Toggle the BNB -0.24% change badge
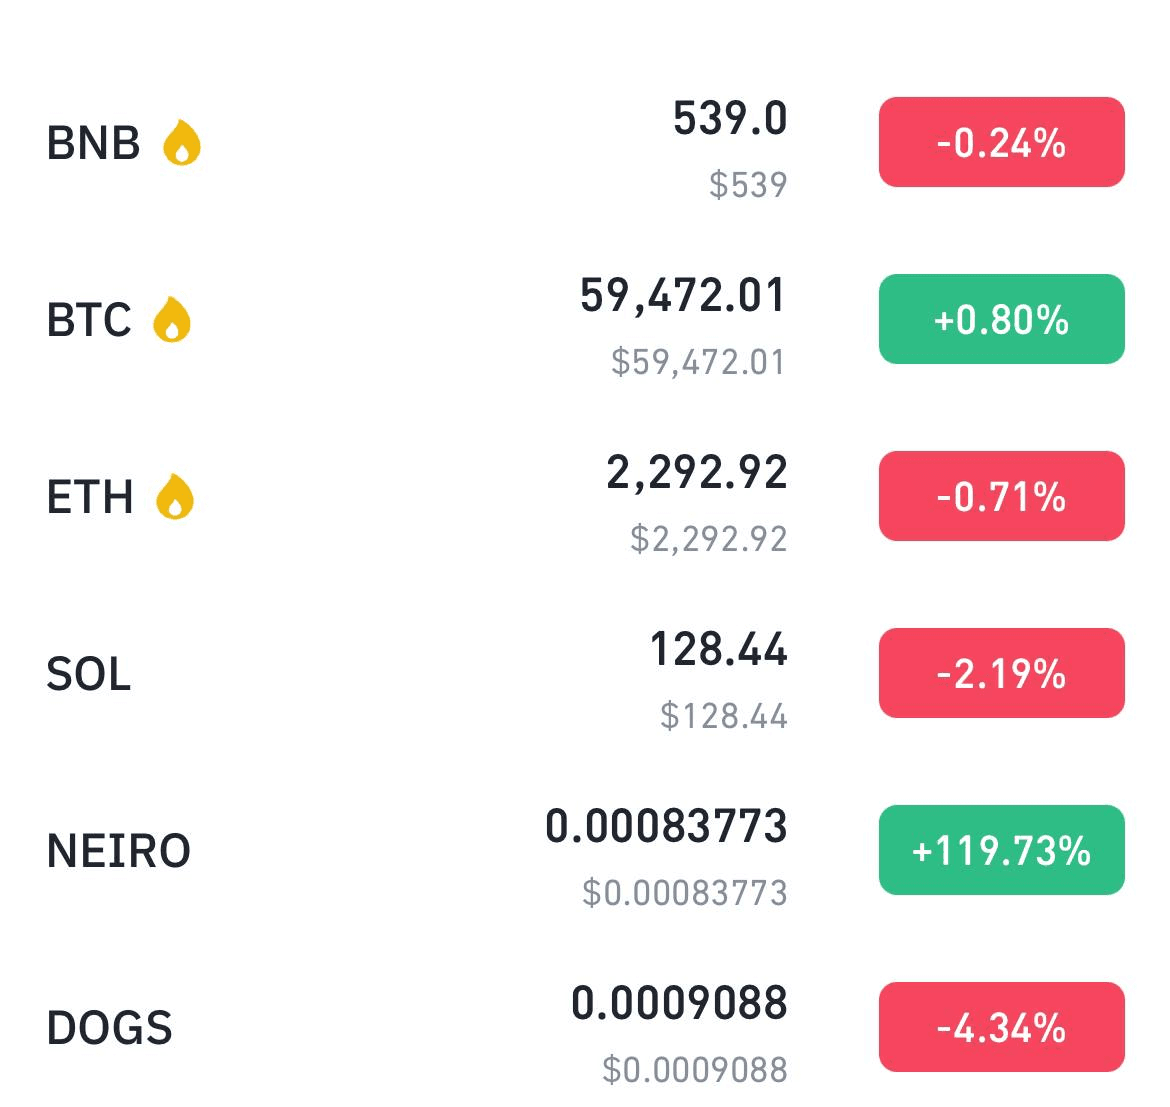The width and height of the screenshot is (1170, 1107). point(1001,142)
